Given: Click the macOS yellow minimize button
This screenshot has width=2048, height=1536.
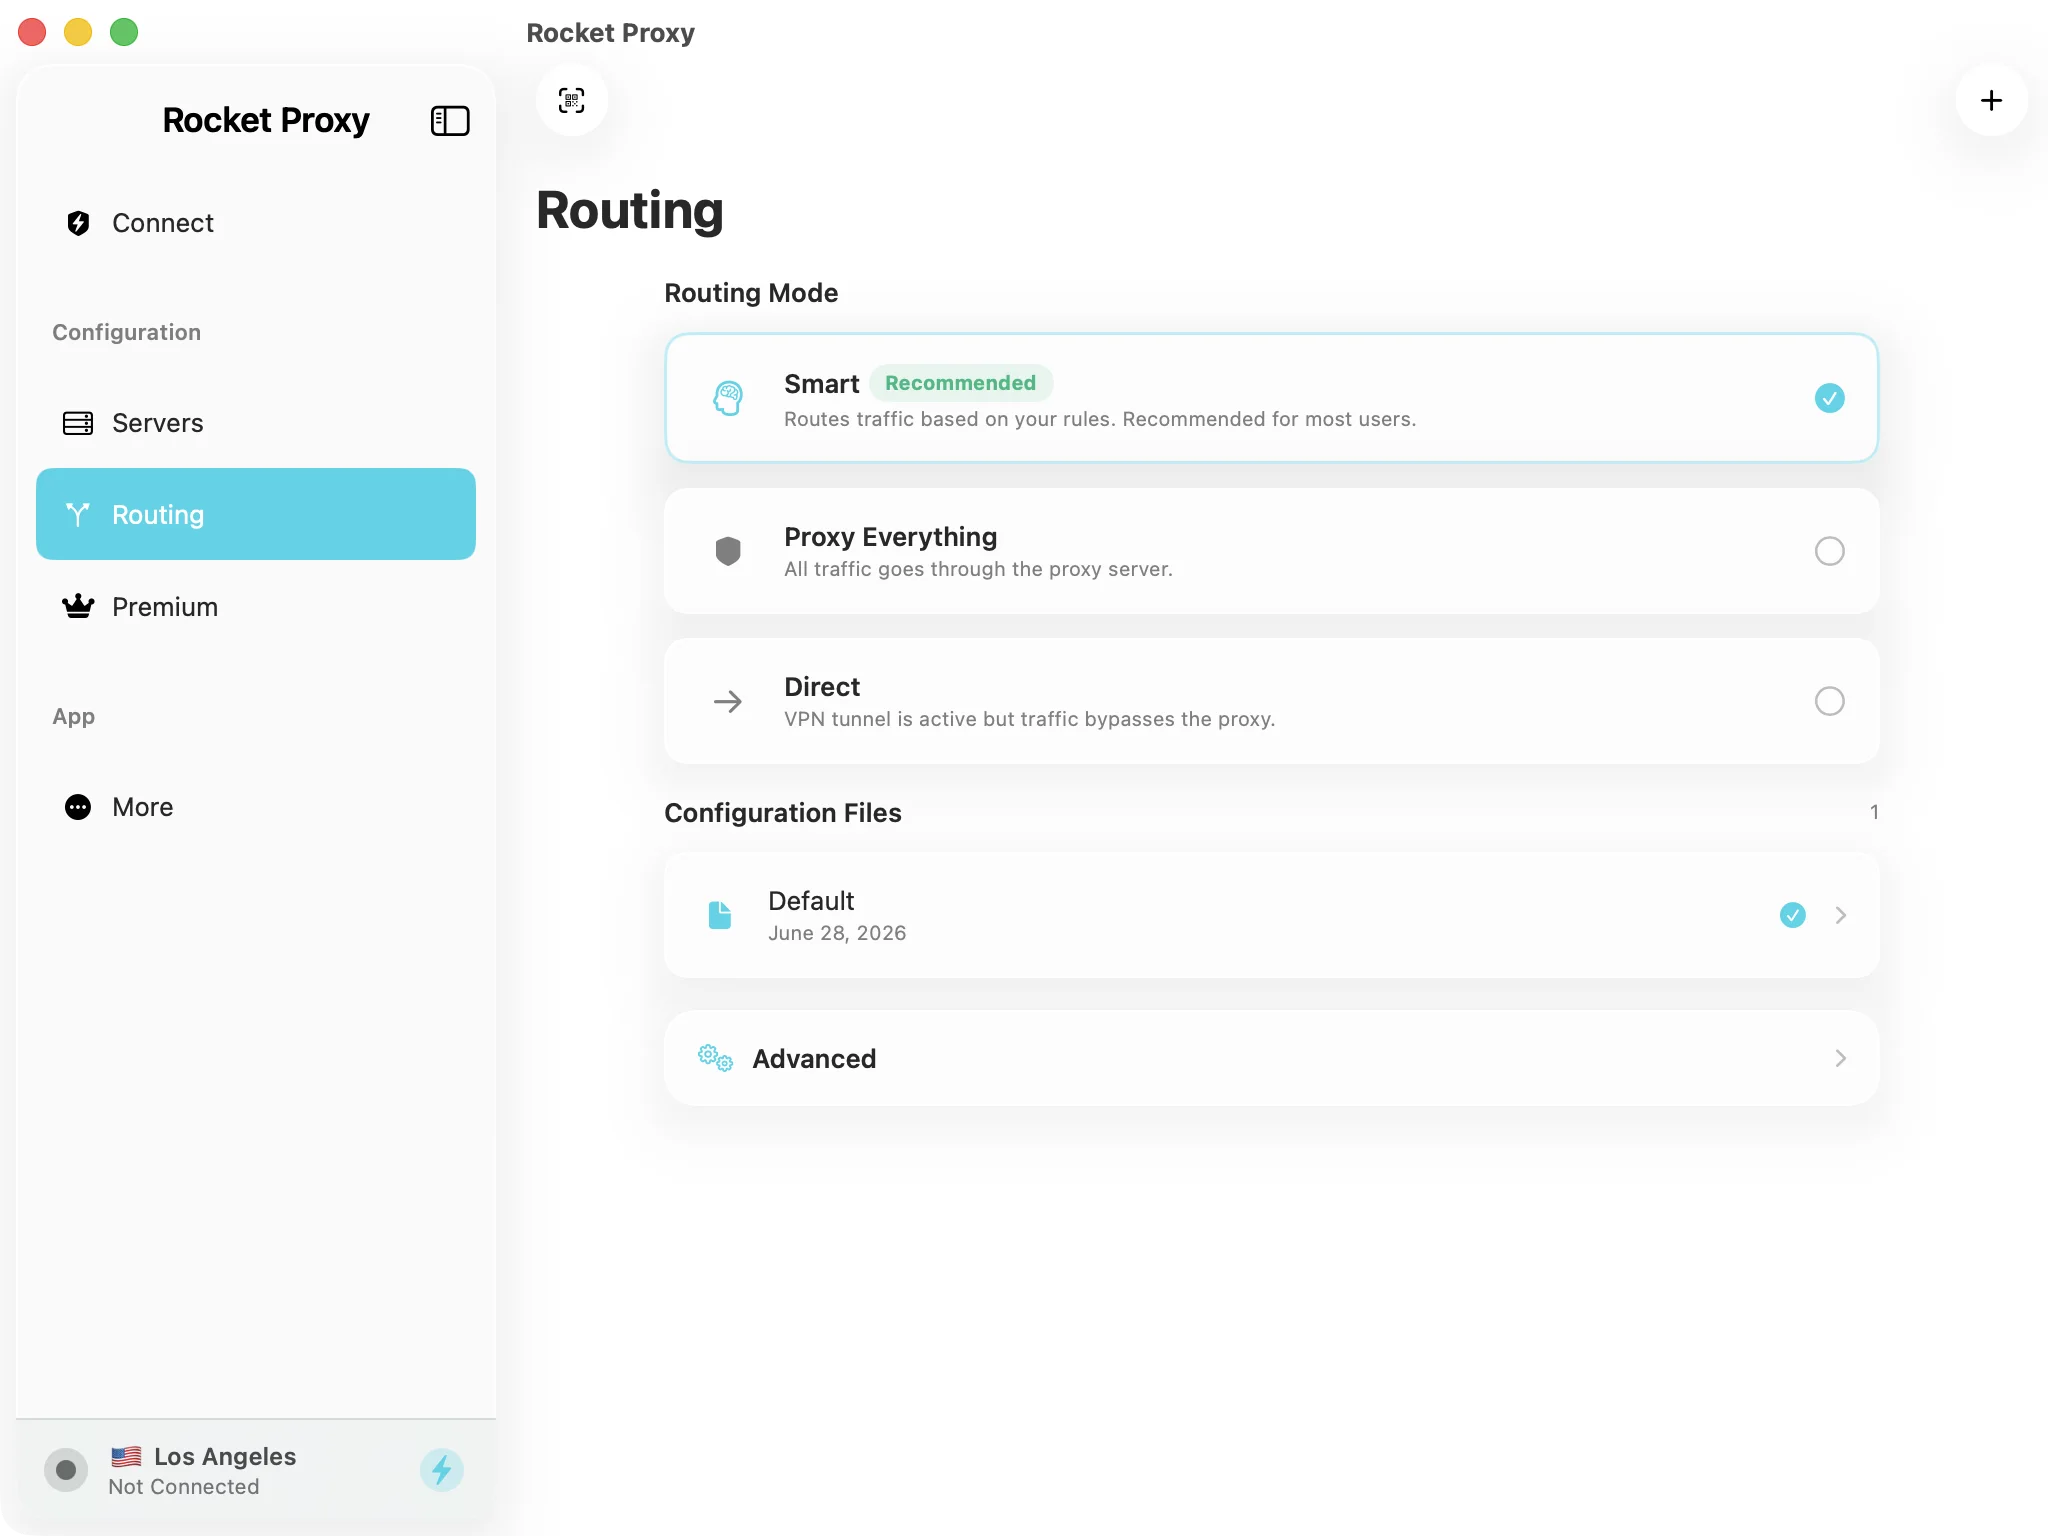Looking at the screenshot, I should [x=78, y=32].
